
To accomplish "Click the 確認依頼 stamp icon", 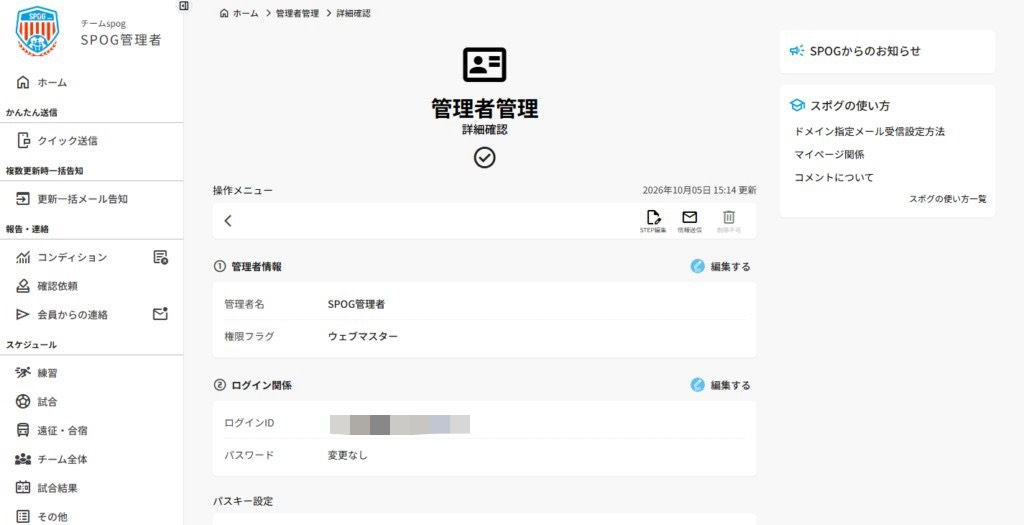I will [23, 286].
